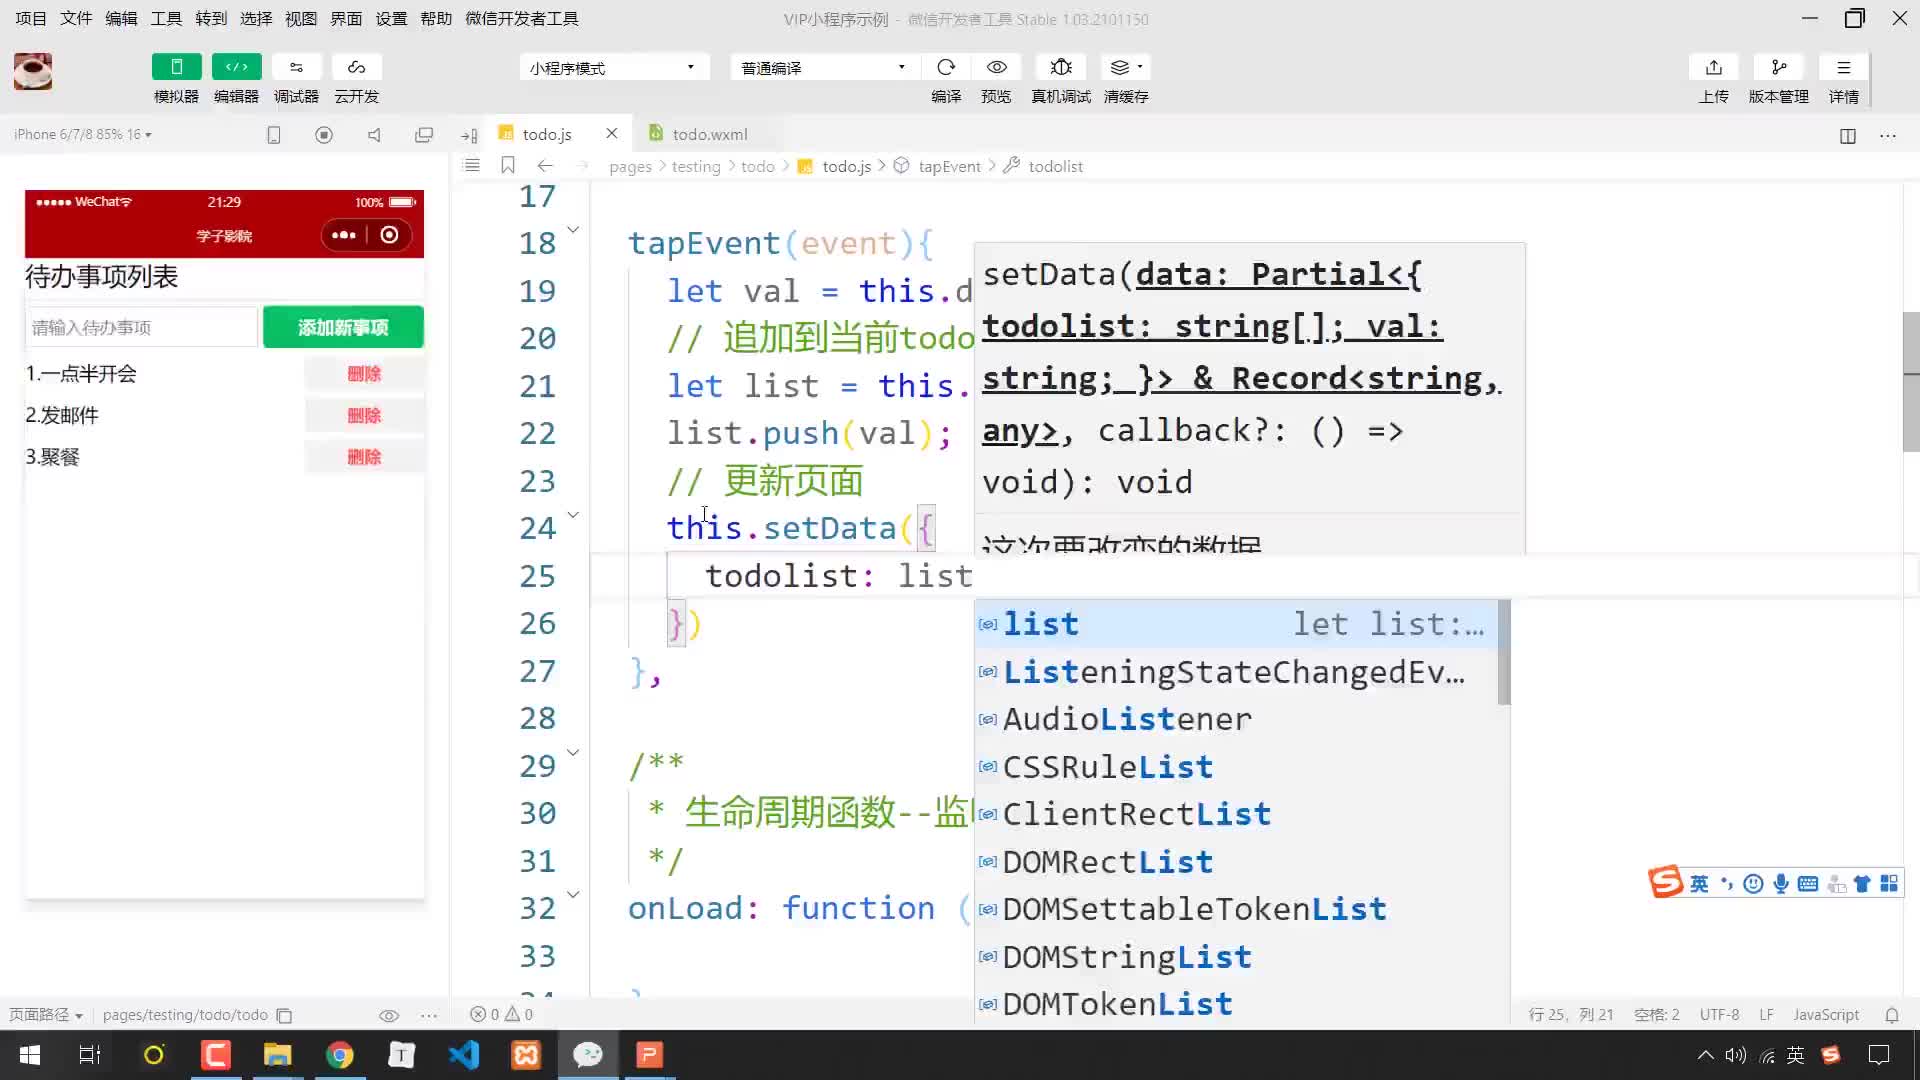Click the simulator record icon
Image resolution: width=1920 pixels, height=1080 pixels.
click(323, 135)
